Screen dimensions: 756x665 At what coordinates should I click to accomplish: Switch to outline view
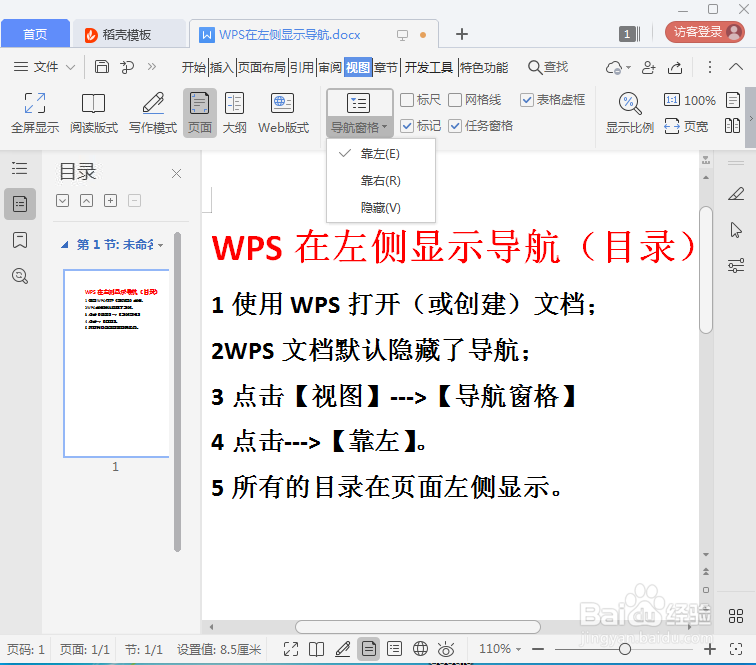(x=234, y=113)
